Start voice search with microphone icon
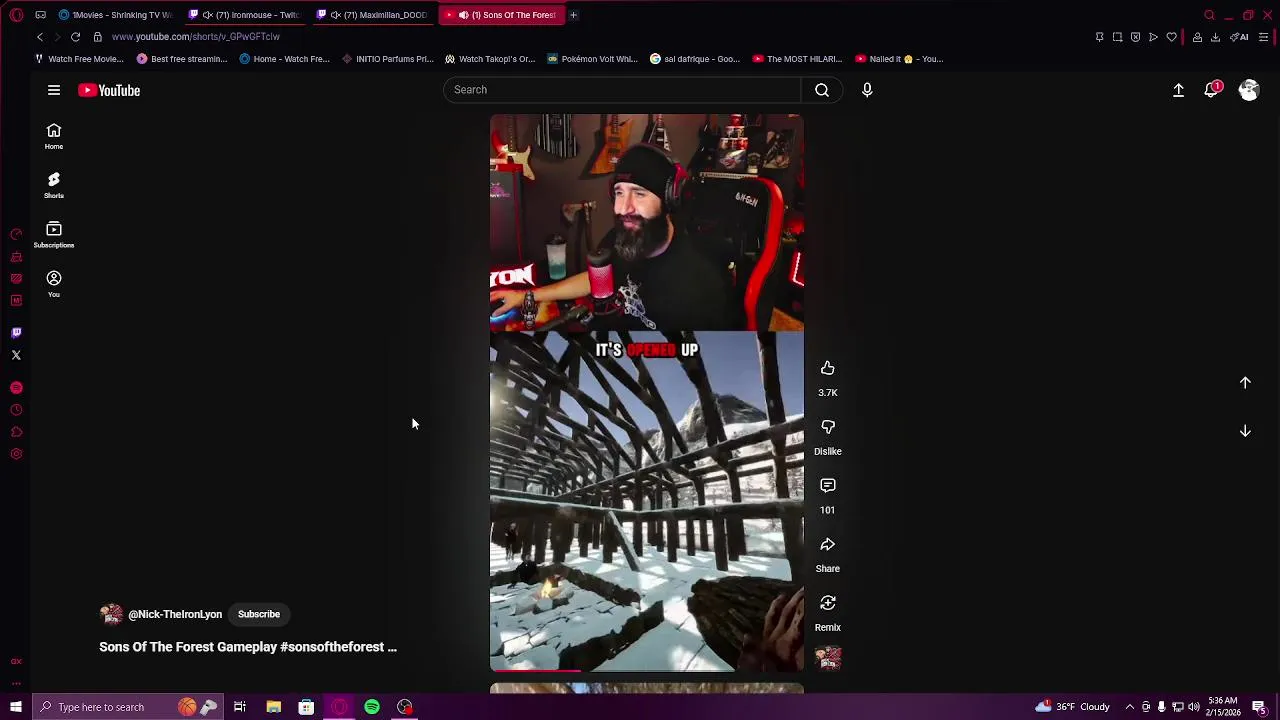The width and height of the screenshot is (1280, 720). pyautogui.click(x=867, y=90)
